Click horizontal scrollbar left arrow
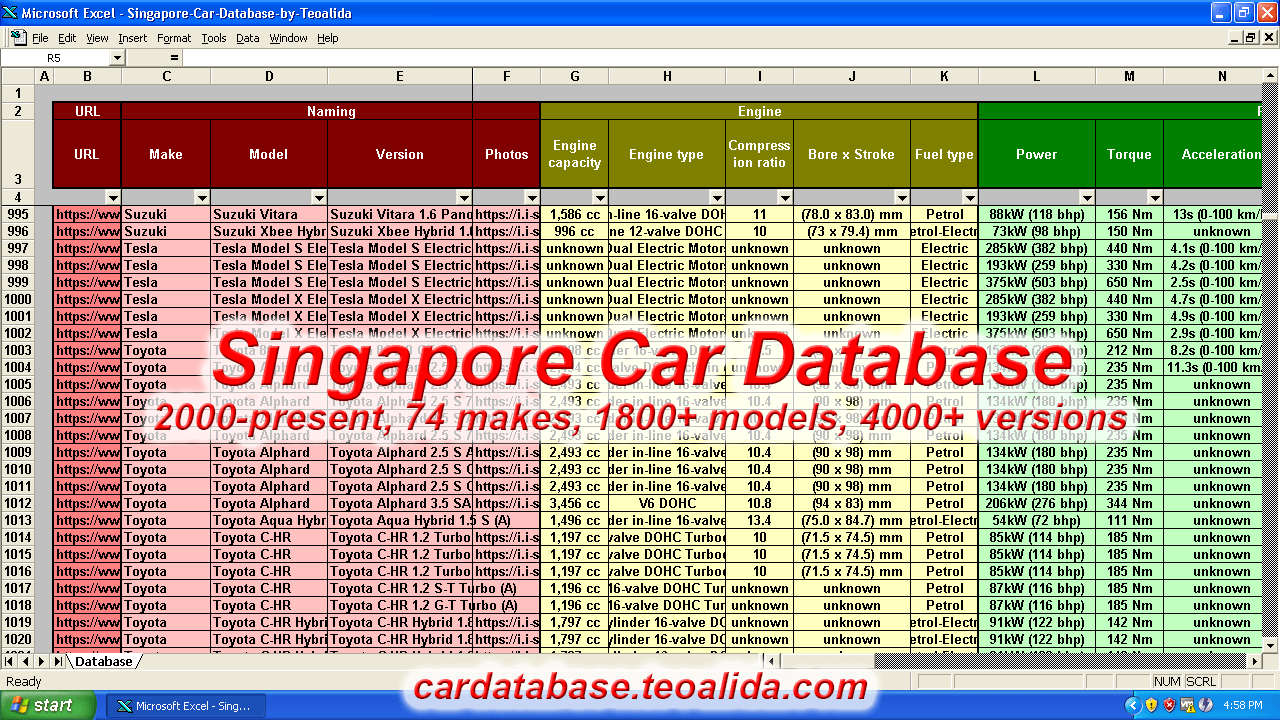This screenshot has width=1280, height=720. point(771,661)
